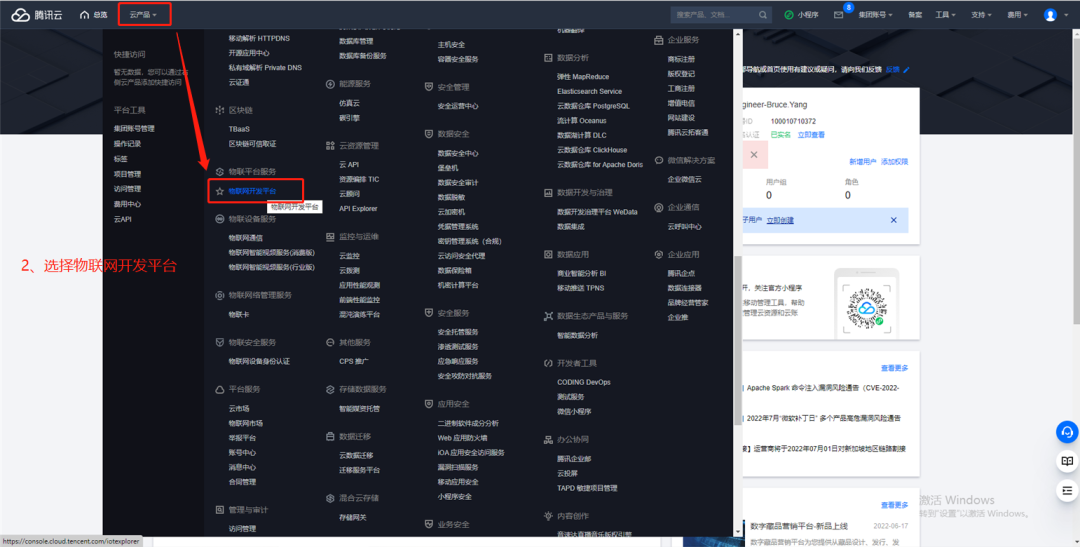This screenshot has width=1080, height=547.
Task: Open the 备案 menu item
Action: tap(915, 14)
